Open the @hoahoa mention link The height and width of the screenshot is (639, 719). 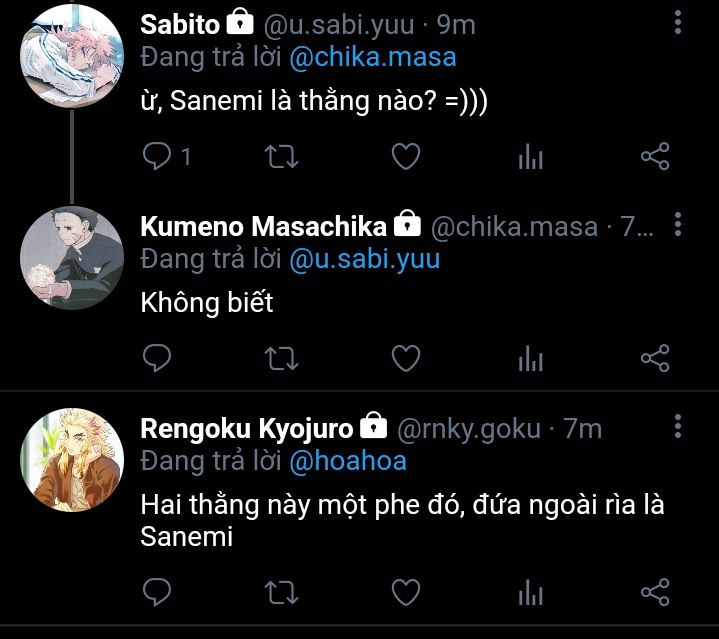point(348,461)
